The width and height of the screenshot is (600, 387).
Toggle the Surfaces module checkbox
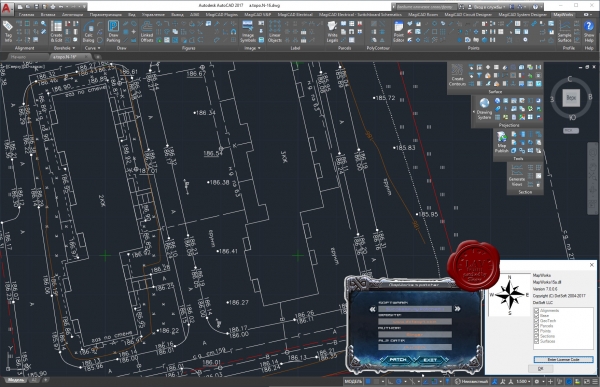(536, 341)
